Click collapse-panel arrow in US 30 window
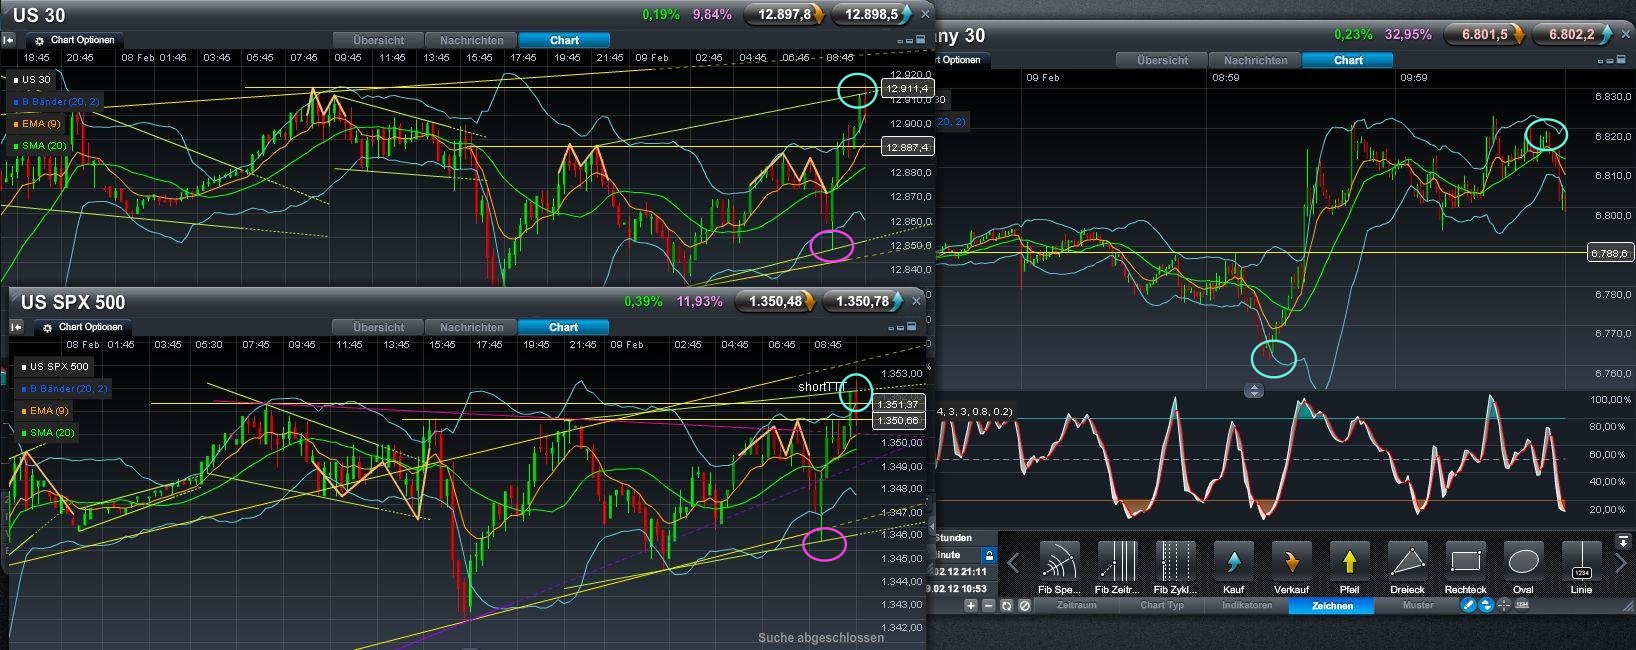 pyautogui.click(x=8, y=40)
